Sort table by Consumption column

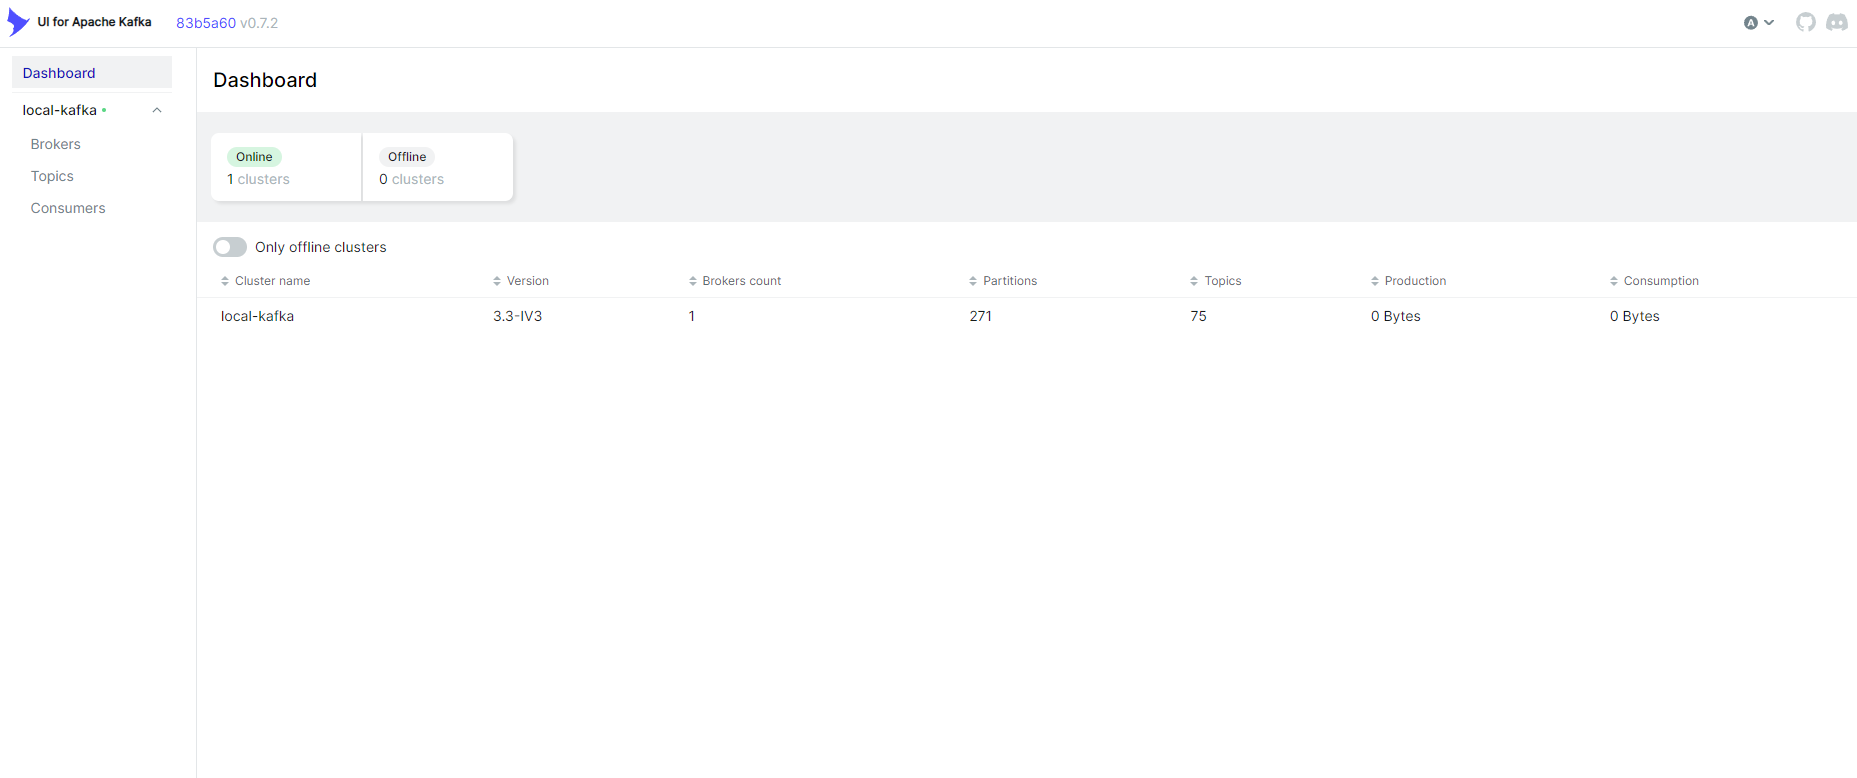[1660, 281]
